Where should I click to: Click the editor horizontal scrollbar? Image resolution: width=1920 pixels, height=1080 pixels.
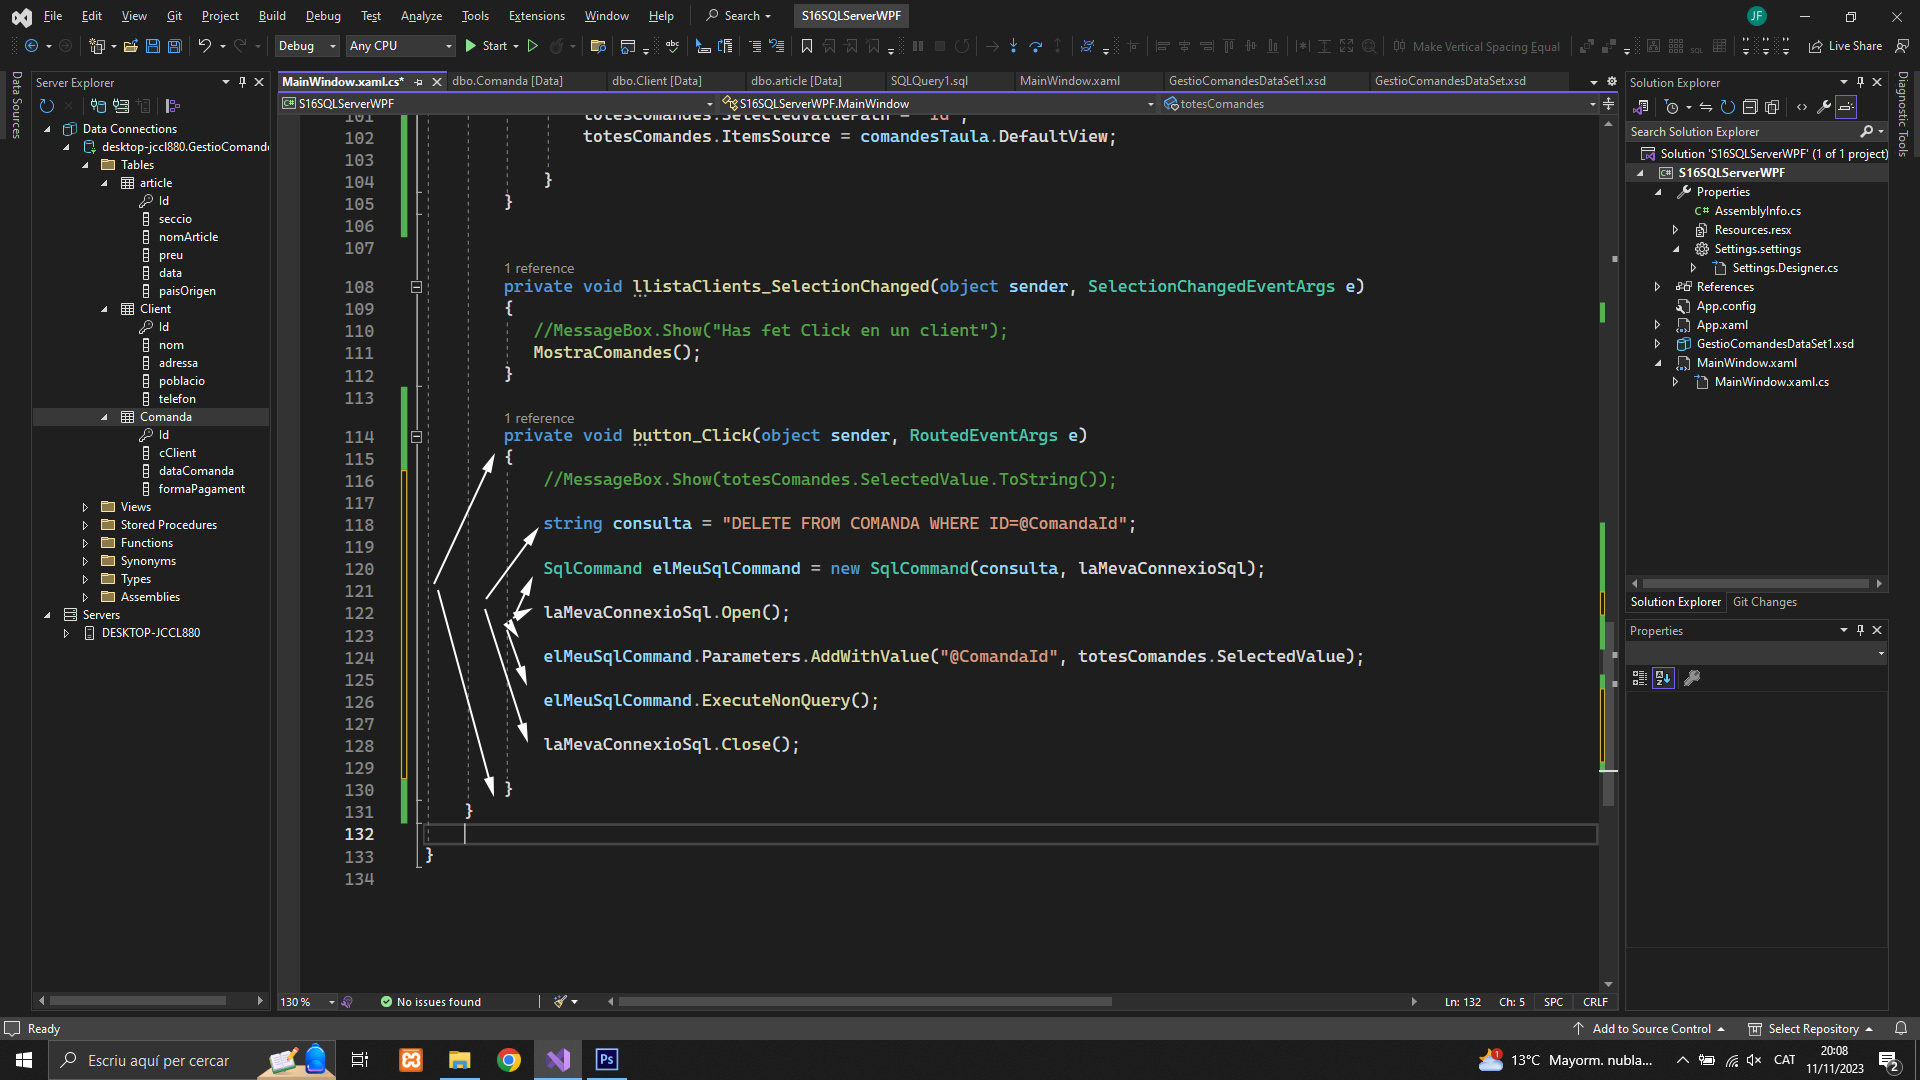(865, 1002)
